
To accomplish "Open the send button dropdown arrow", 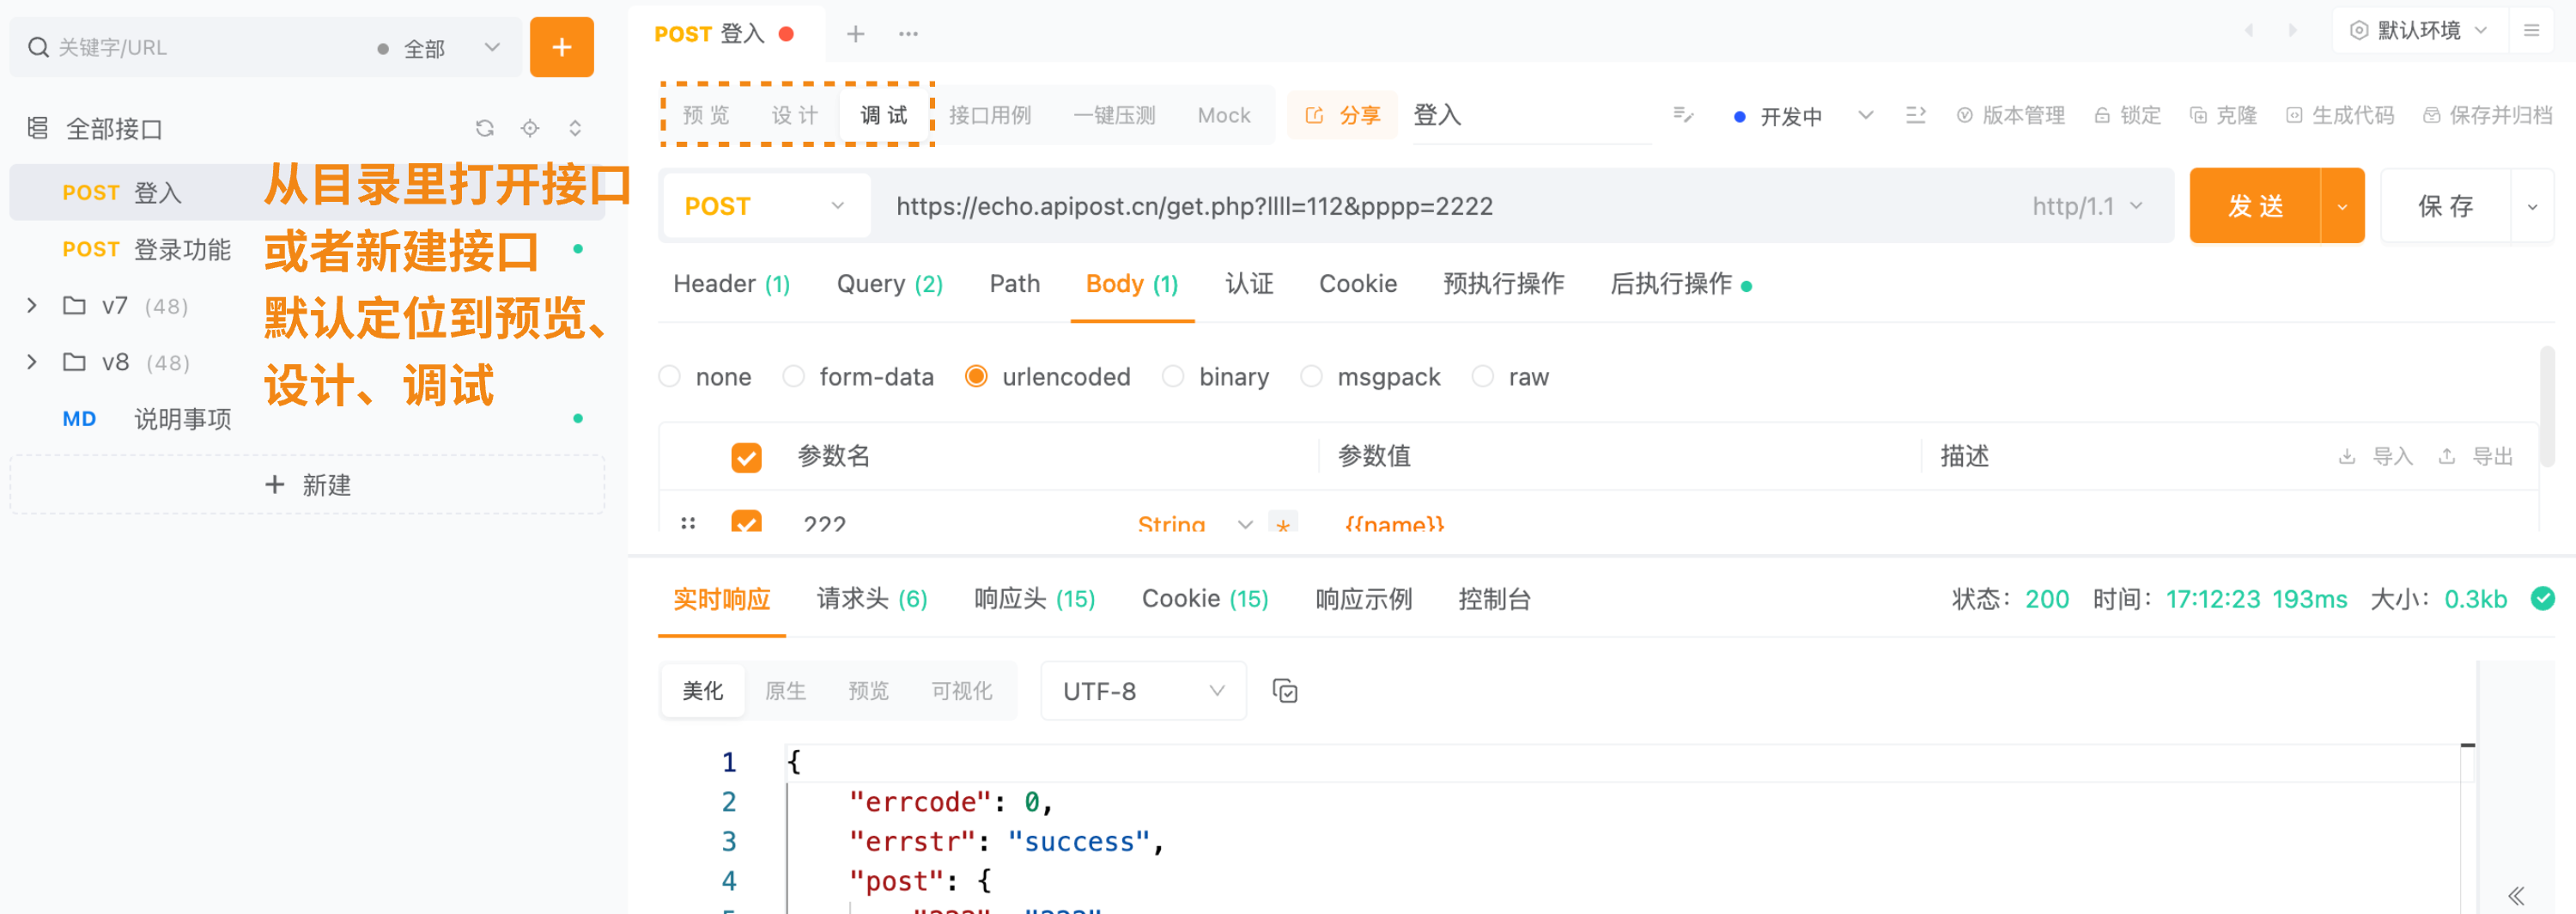I will click(2342, 206).
